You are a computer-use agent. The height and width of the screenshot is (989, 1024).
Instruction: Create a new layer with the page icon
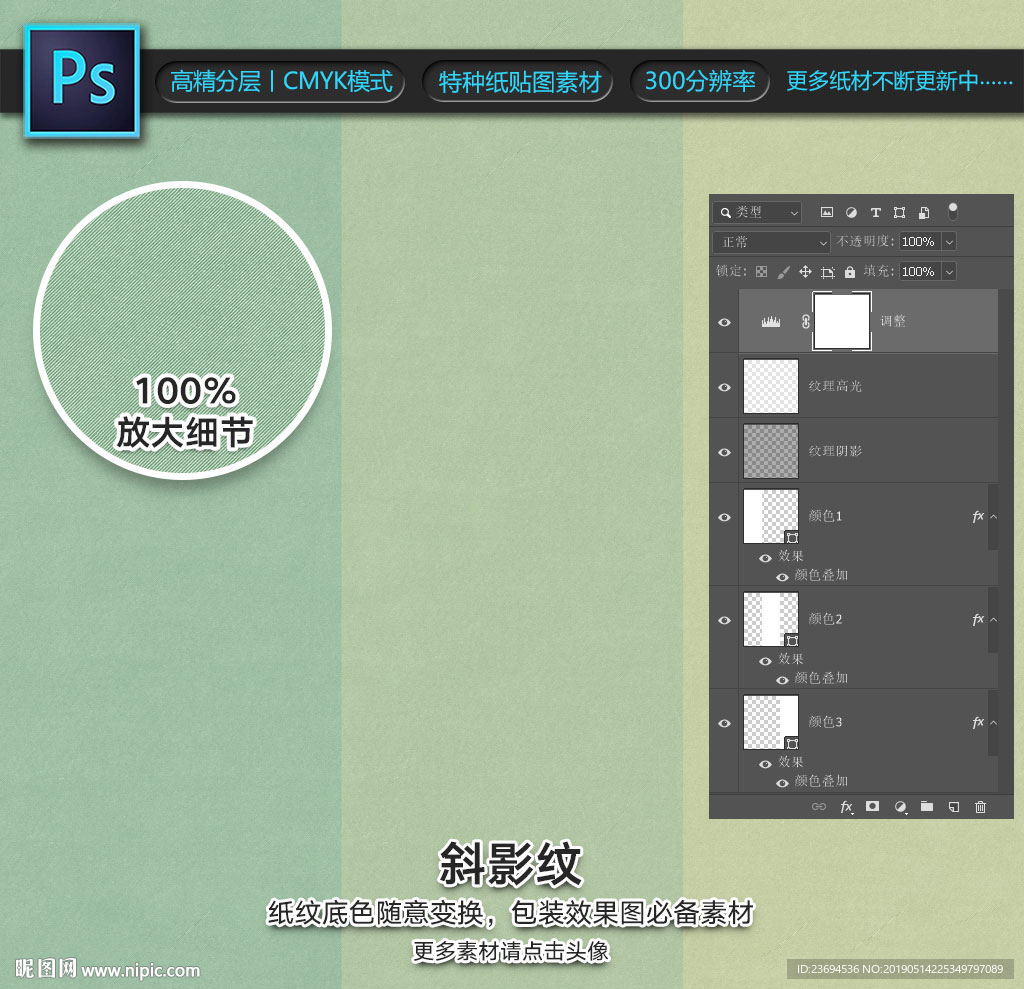[x=954, y=806]
